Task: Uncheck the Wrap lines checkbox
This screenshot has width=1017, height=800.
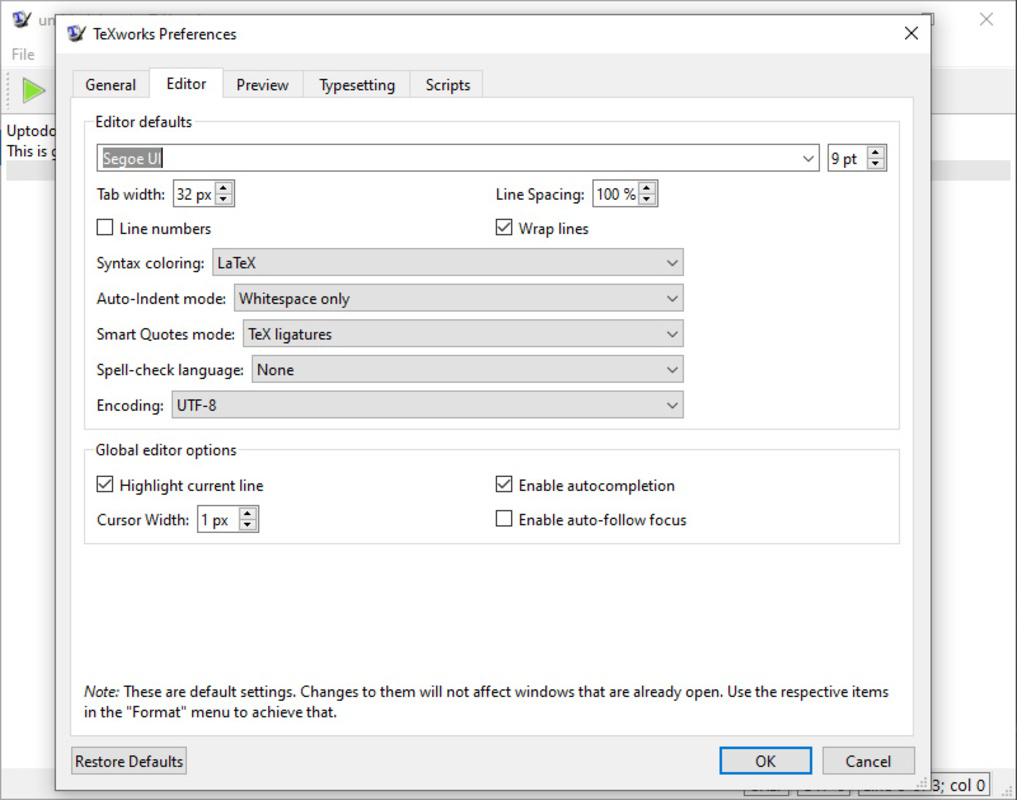Action: (504, 228)
